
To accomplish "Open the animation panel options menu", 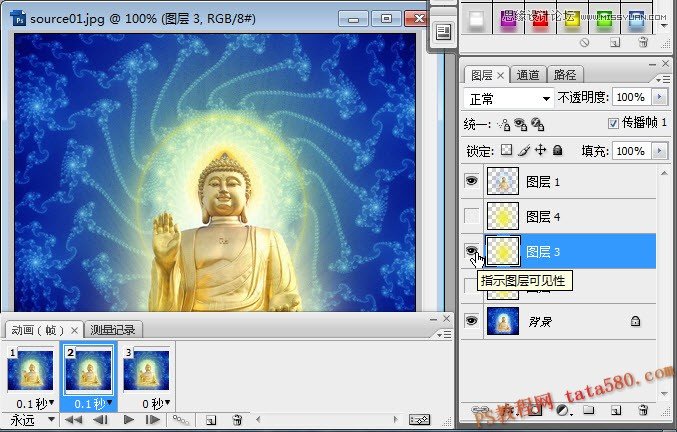I will [x=444, y=334].
